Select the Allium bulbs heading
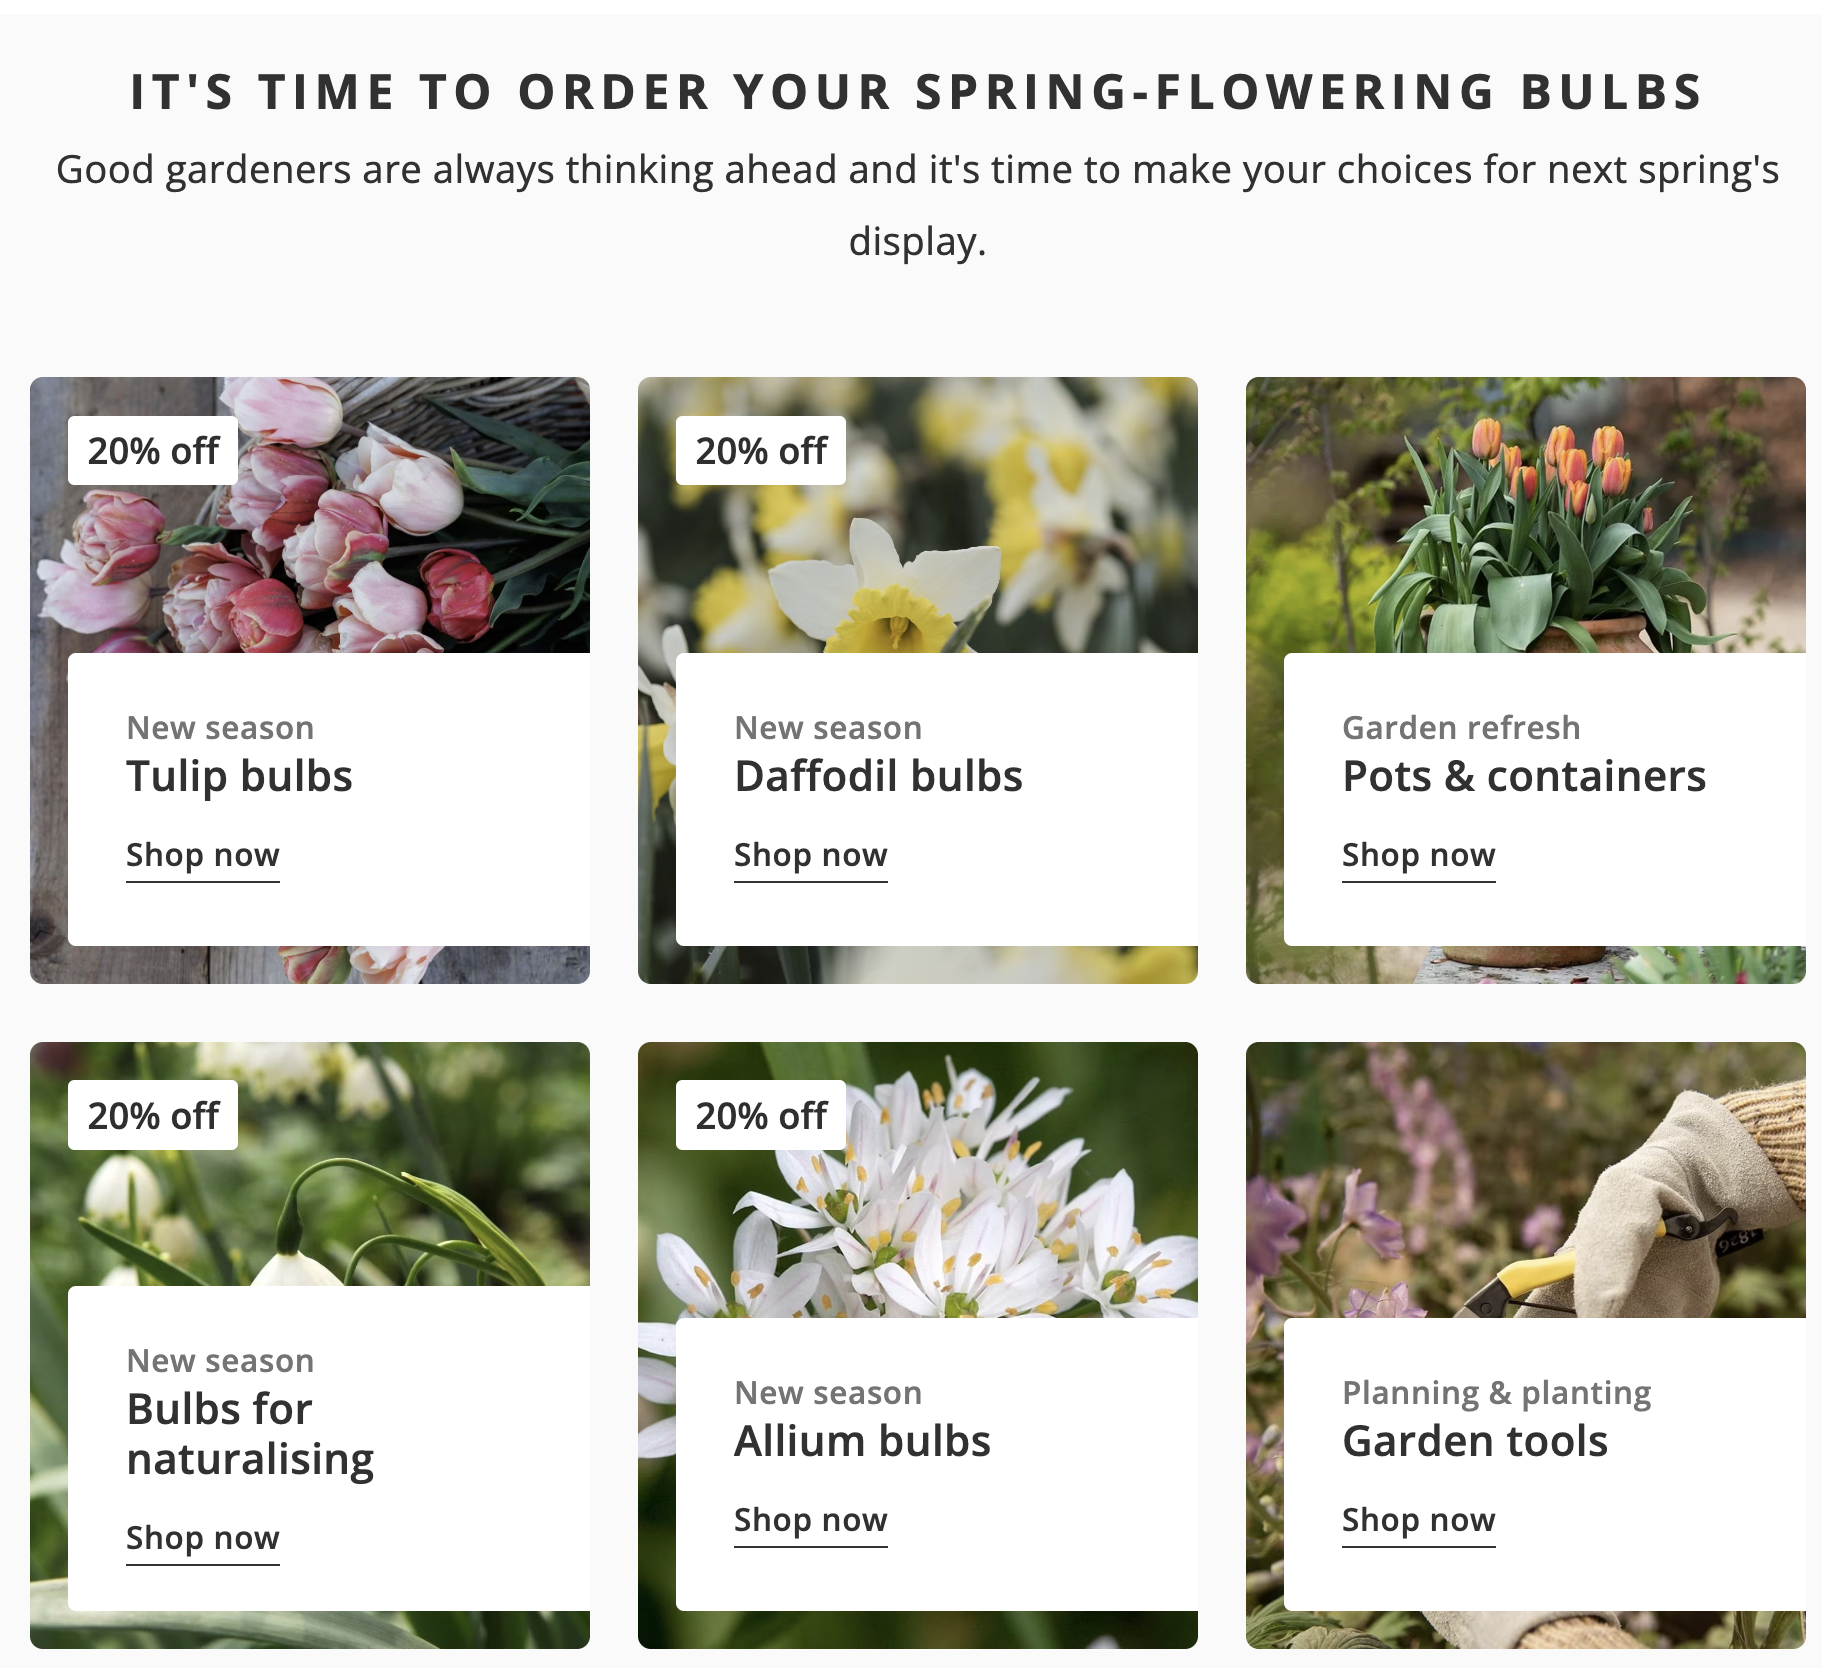Image resolution: width=1822 pixels, height=1668 pixels. (862, 1442)
